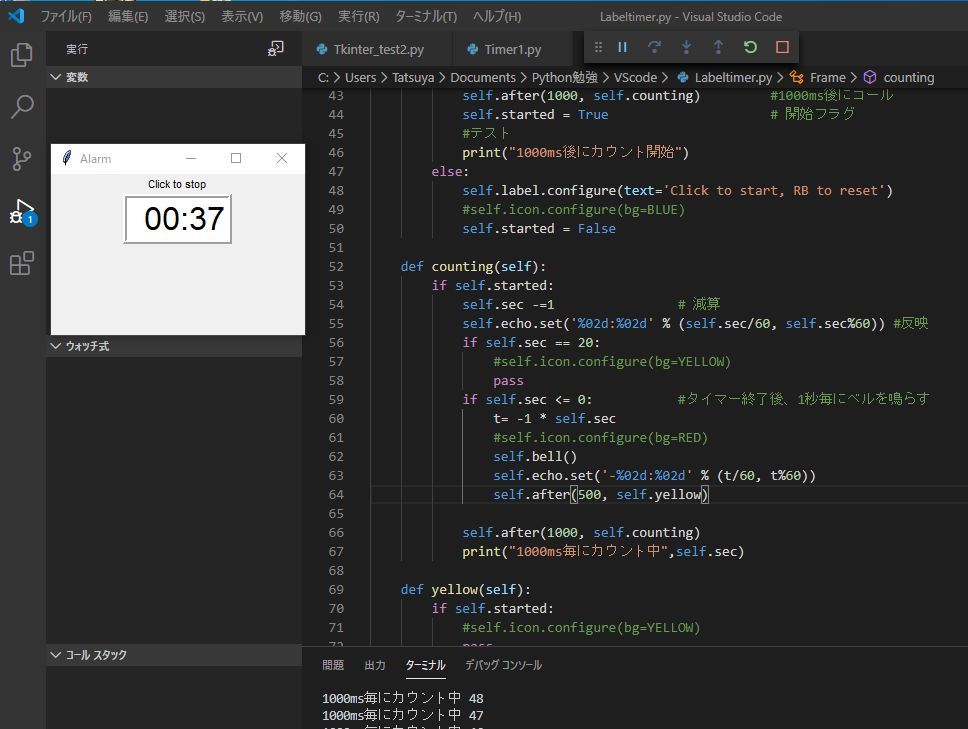Click the Frame breadcrumb segment
The image size is (968, 729).
[x=827, y=78]
